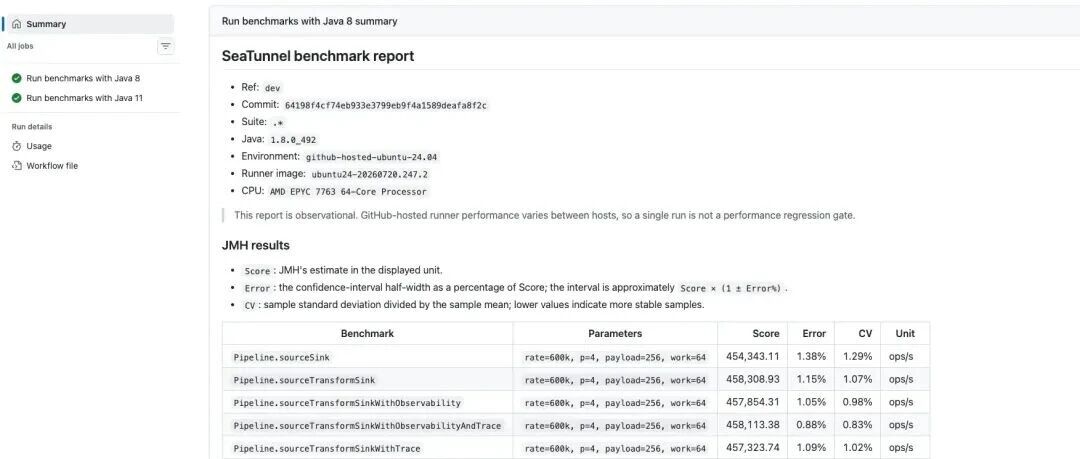Click green check icon for Java 8 job
Viewport: 1080px width, 459px height.
coord(17,79)
